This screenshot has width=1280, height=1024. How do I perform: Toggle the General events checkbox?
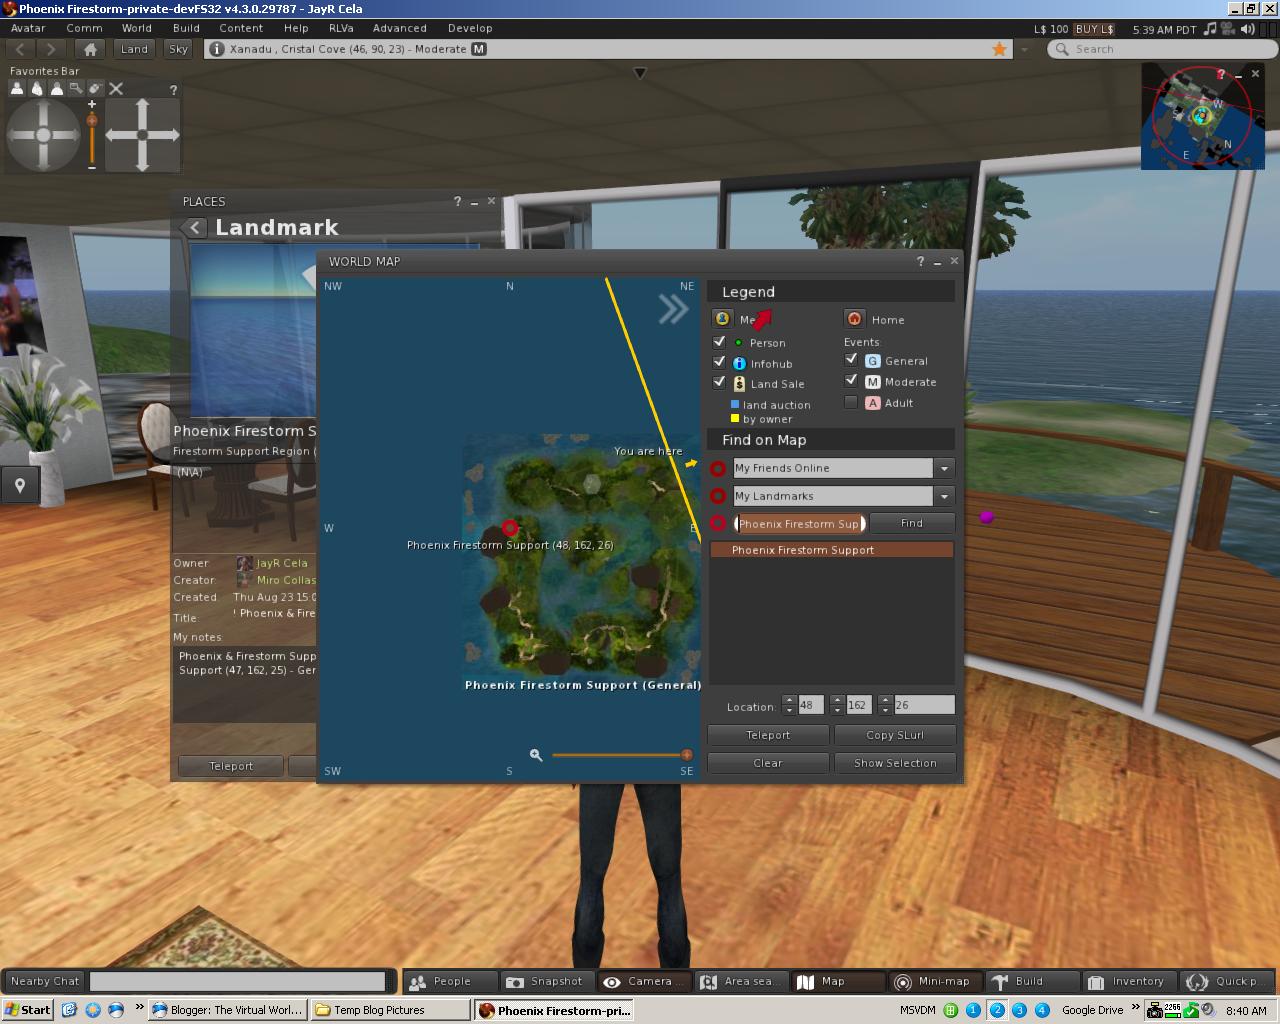point(851,359)
